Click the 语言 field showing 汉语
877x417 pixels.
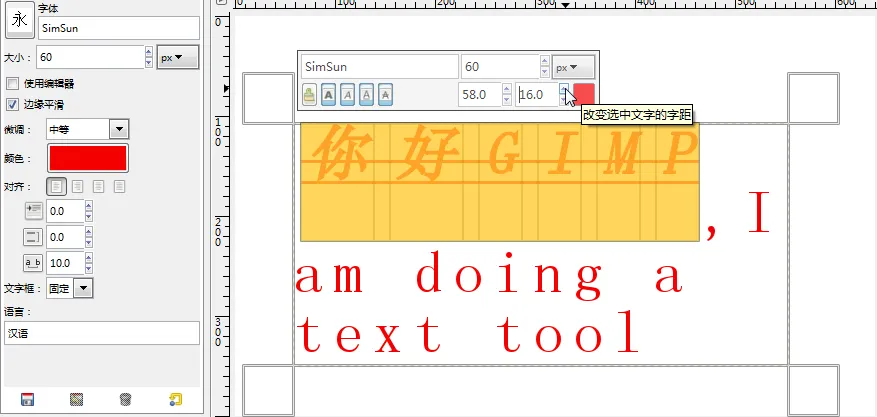click(102, 333)
